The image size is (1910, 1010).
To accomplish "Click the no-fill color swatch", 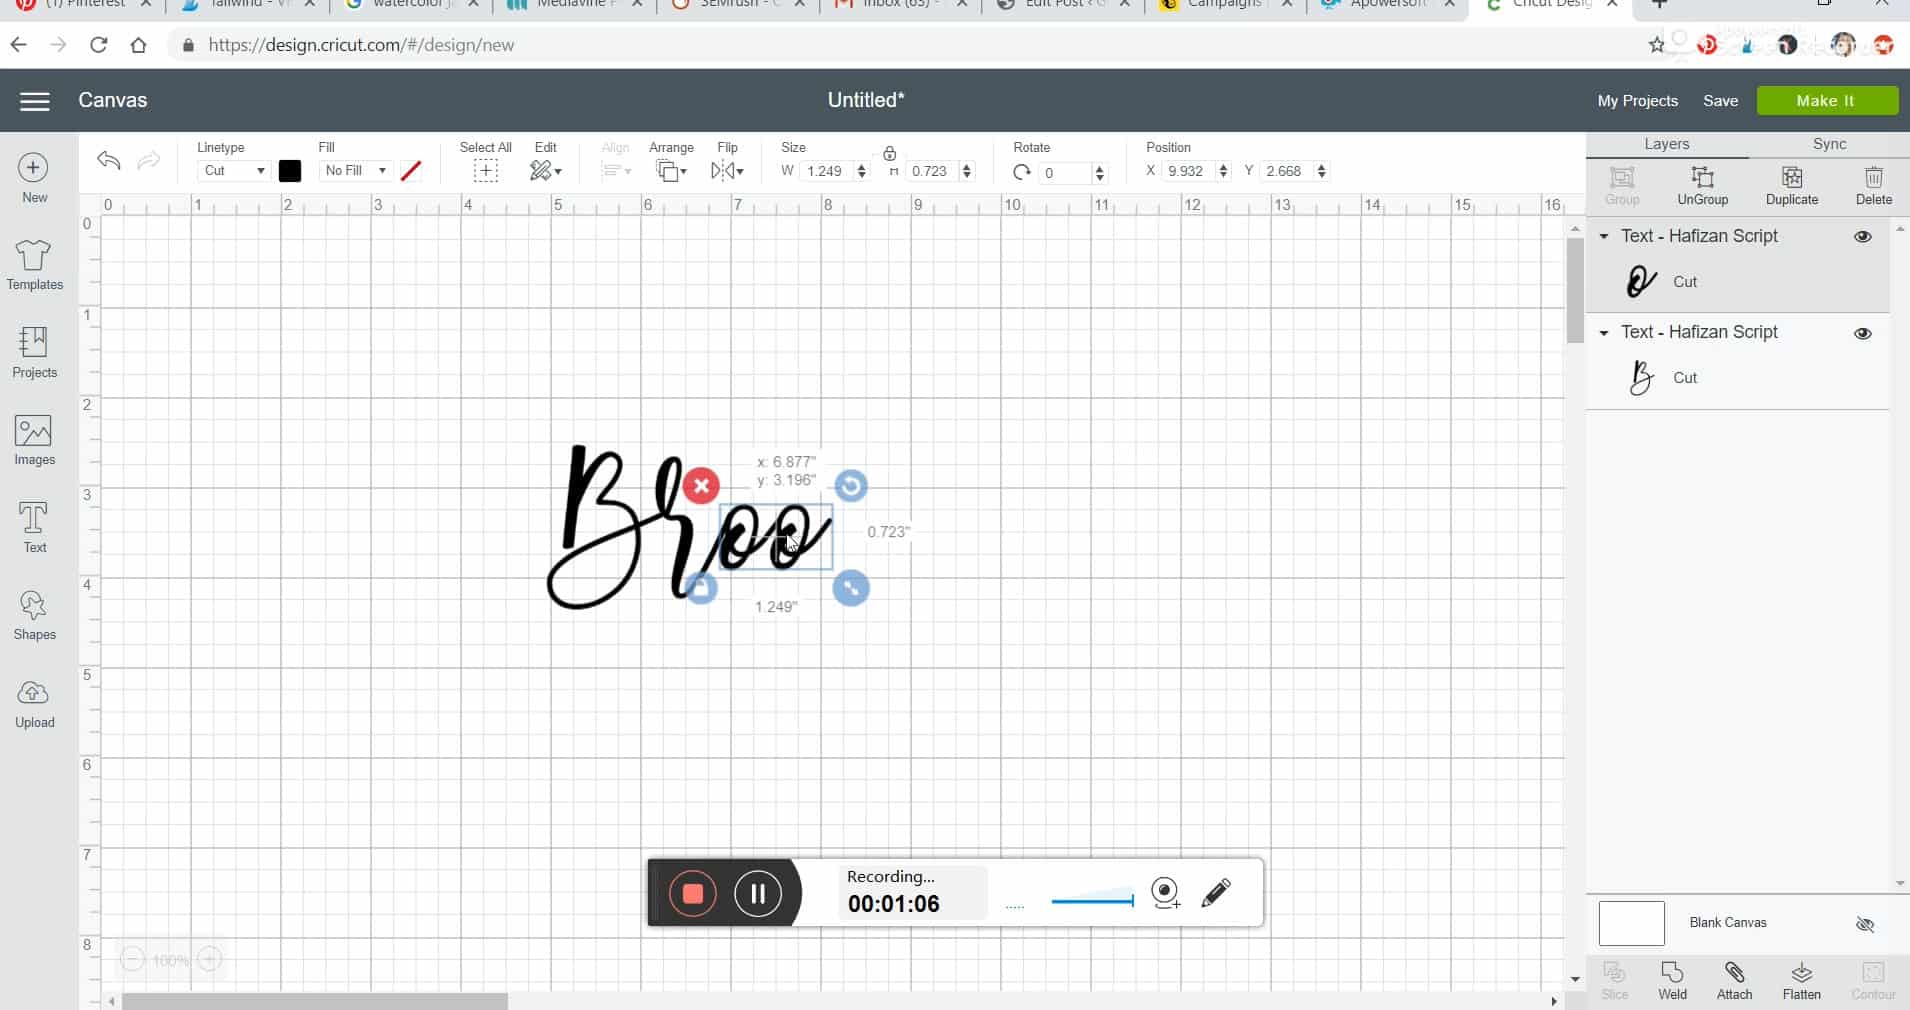I will coord(410,171).
